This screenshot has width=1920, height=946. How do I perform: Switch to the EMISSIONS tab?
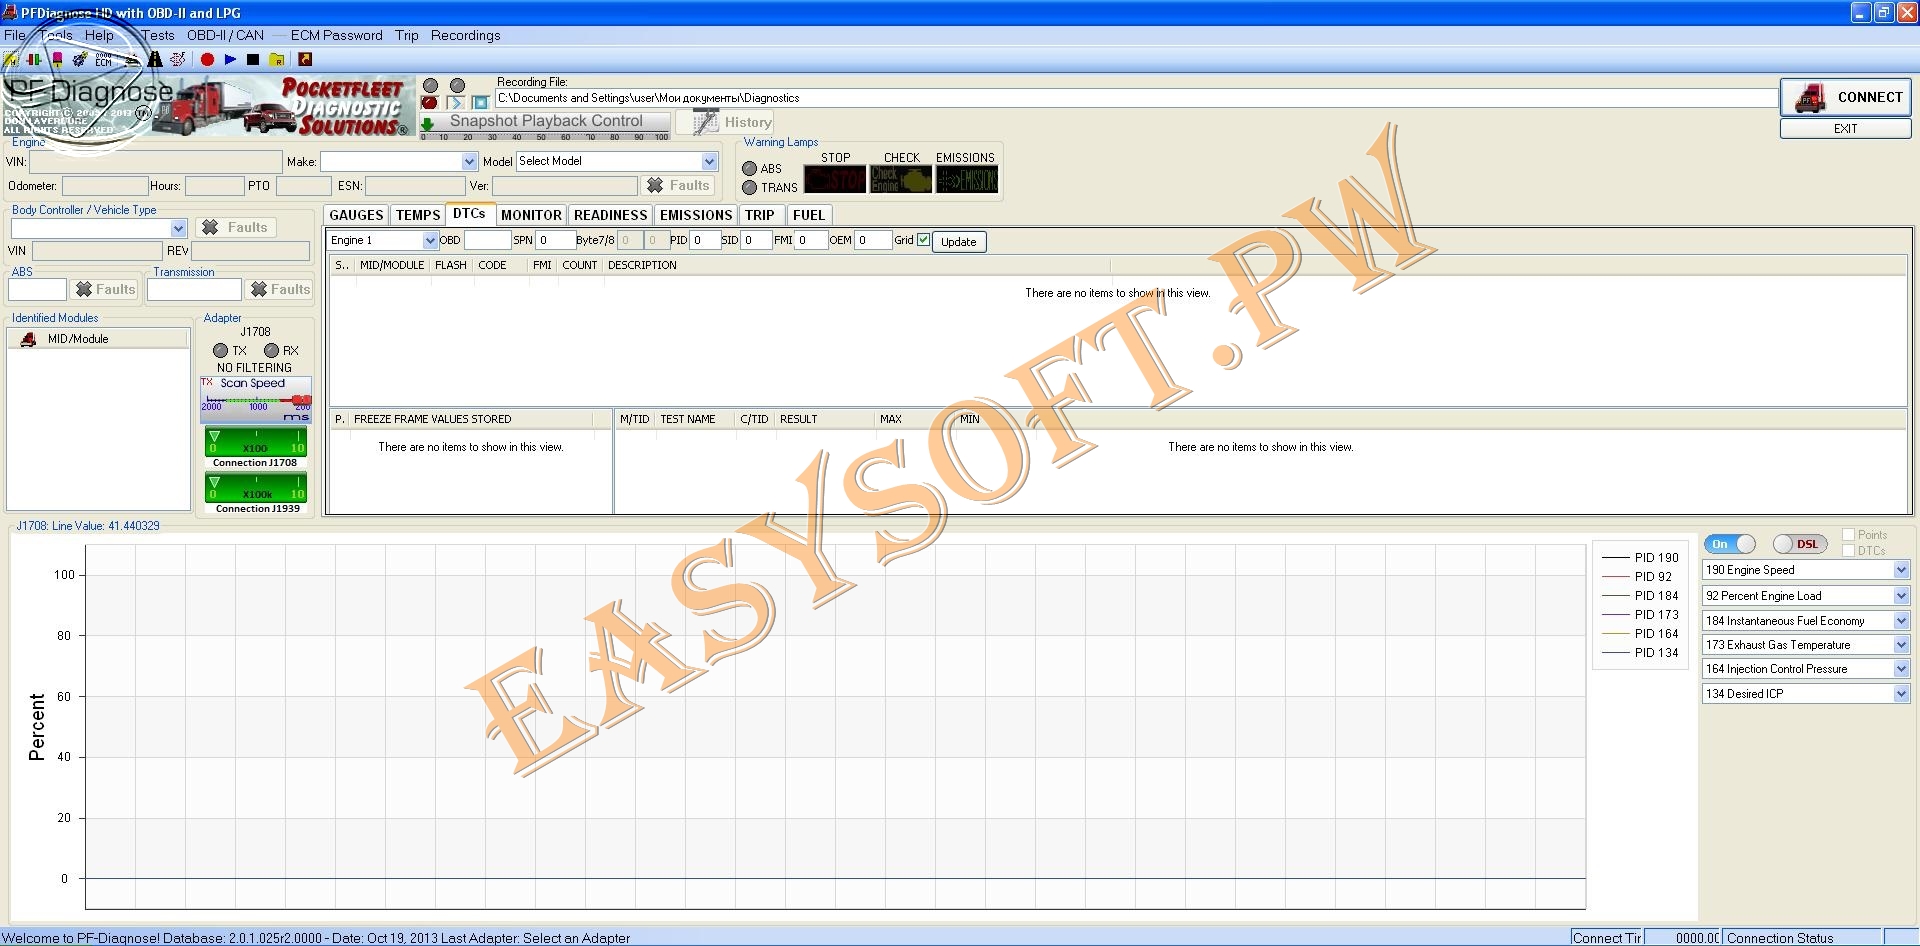[x=696, y=215]
